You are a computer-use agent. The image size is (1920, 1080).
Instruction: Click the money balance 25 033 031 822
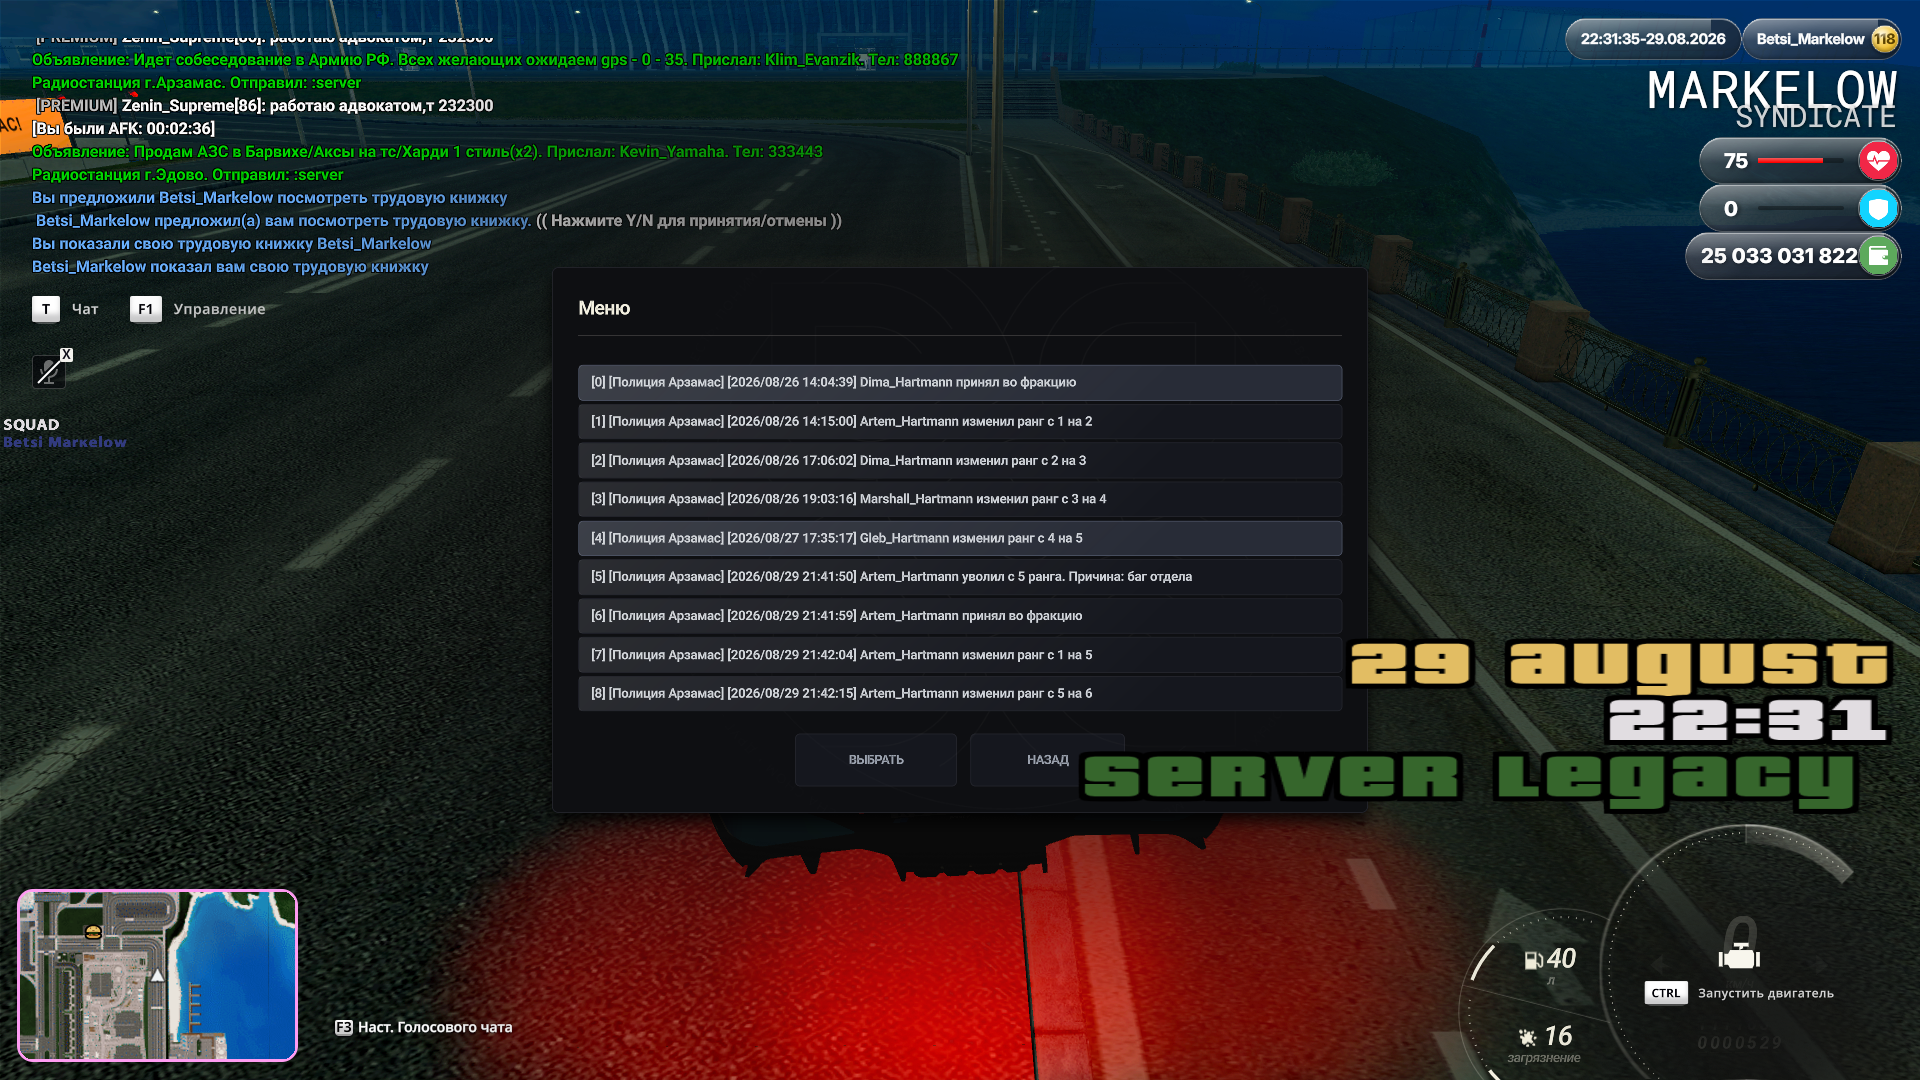(x=1779, y=256)
